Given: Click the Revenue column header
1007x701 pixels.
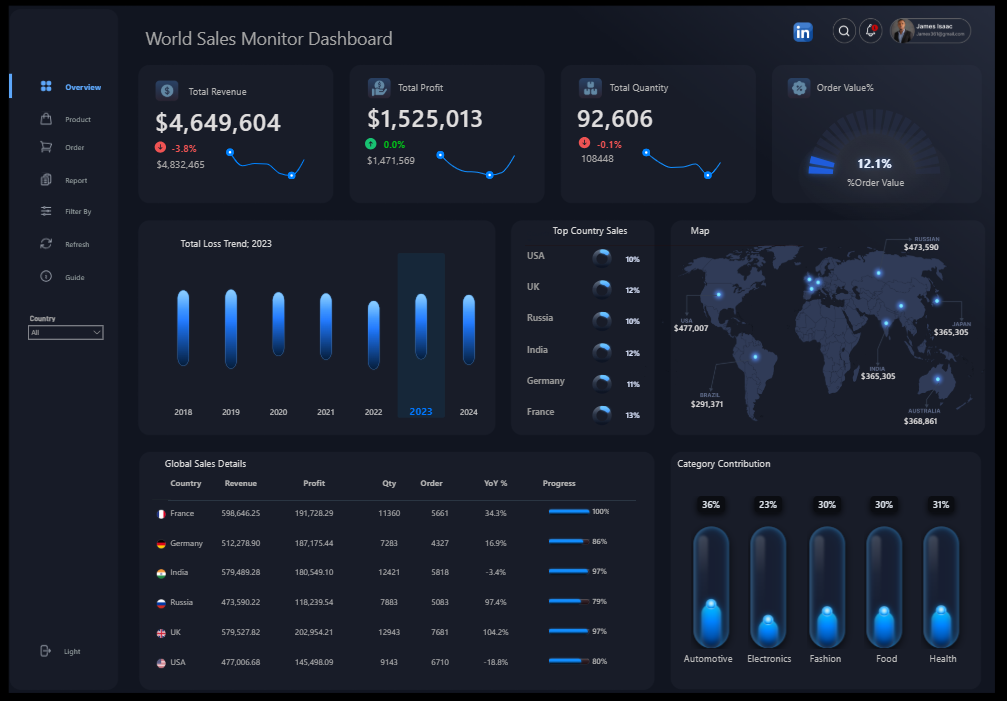Looking at the screenshot, I should click(x=241, y=483).
